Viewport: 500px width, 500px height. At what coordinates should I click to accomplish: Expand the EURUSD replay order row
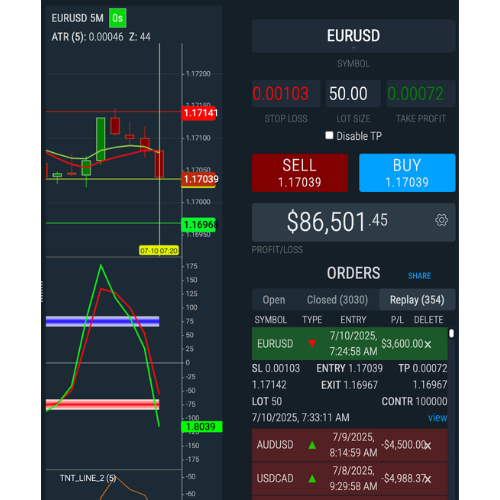[349, 344]
